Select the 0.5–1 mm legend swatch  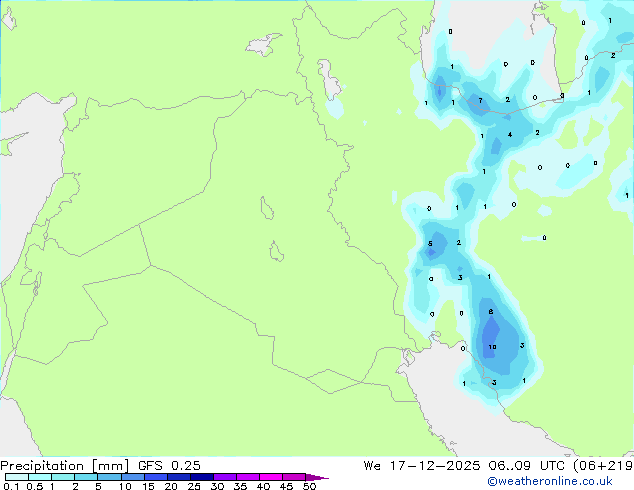coord(40,477)
